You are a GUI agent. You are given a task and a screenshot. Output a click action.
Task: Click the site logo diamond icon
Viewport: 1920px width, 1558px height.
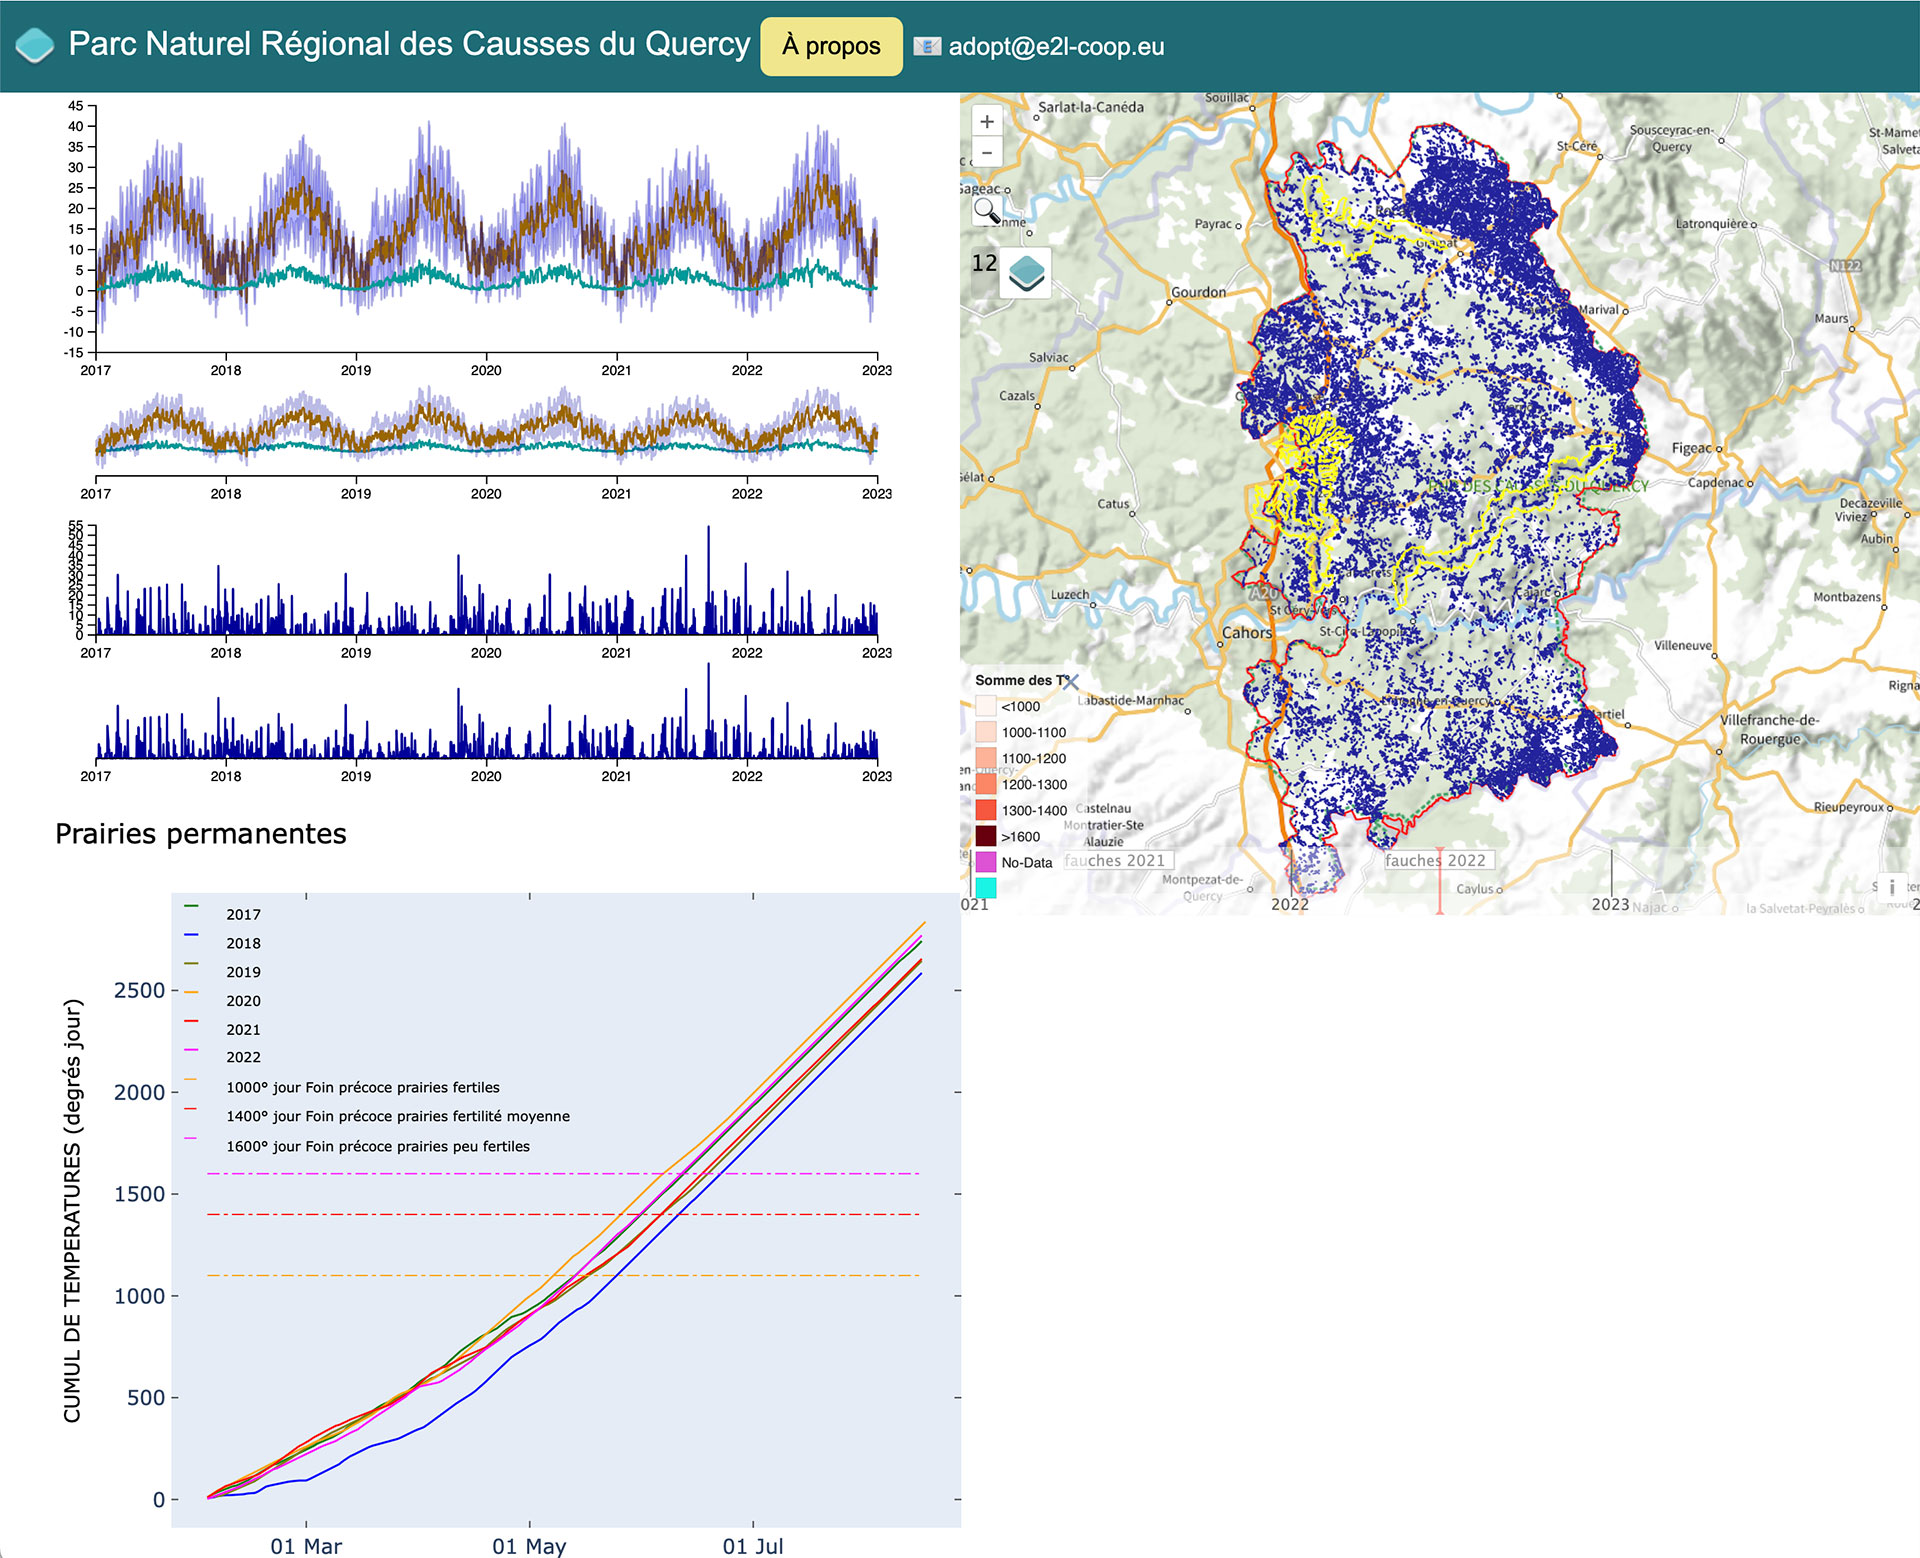coord(35,45)
